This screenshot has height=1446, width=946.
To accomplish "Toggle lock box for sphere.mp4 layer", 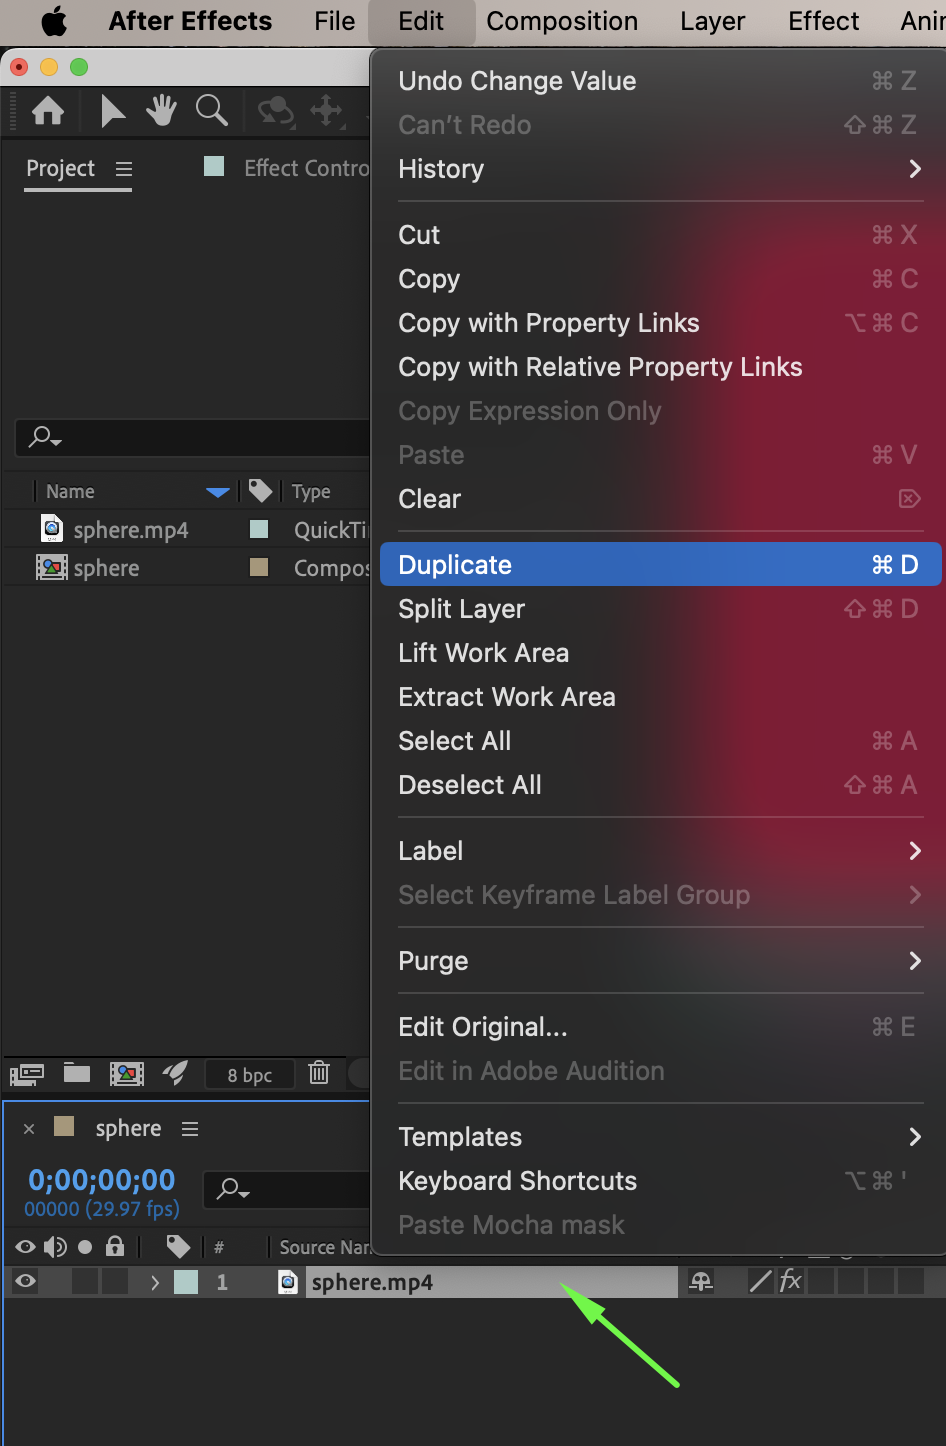I will pyautogui.click(x=115, y=1282).
